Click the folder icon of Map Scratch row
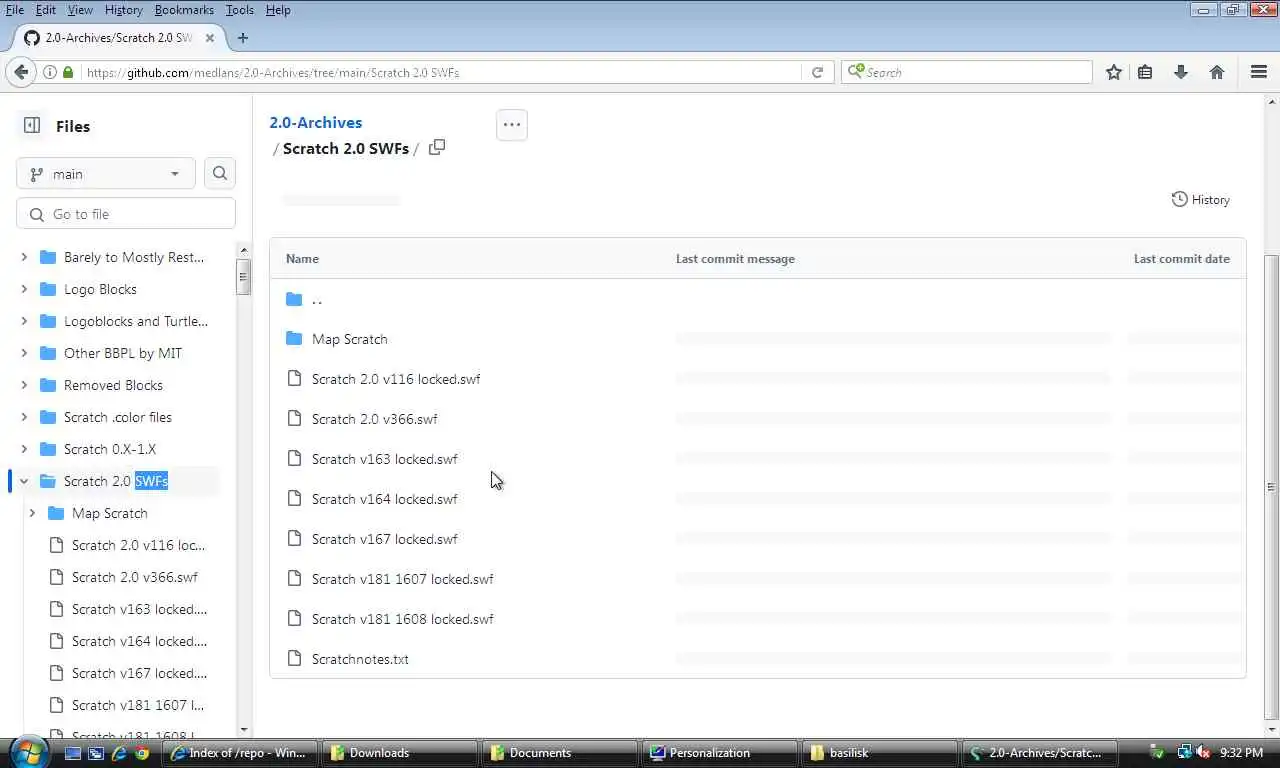 click(x=294, y=339)
